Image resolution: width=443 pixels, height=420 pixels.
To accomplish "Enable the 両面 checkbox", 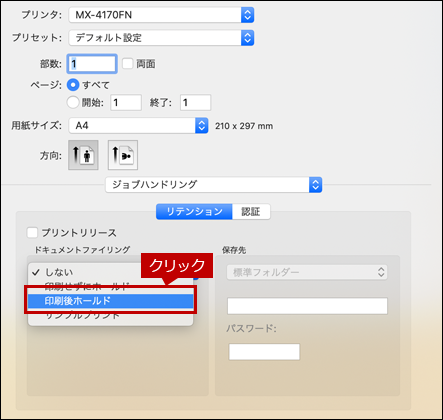I will 127,63.
